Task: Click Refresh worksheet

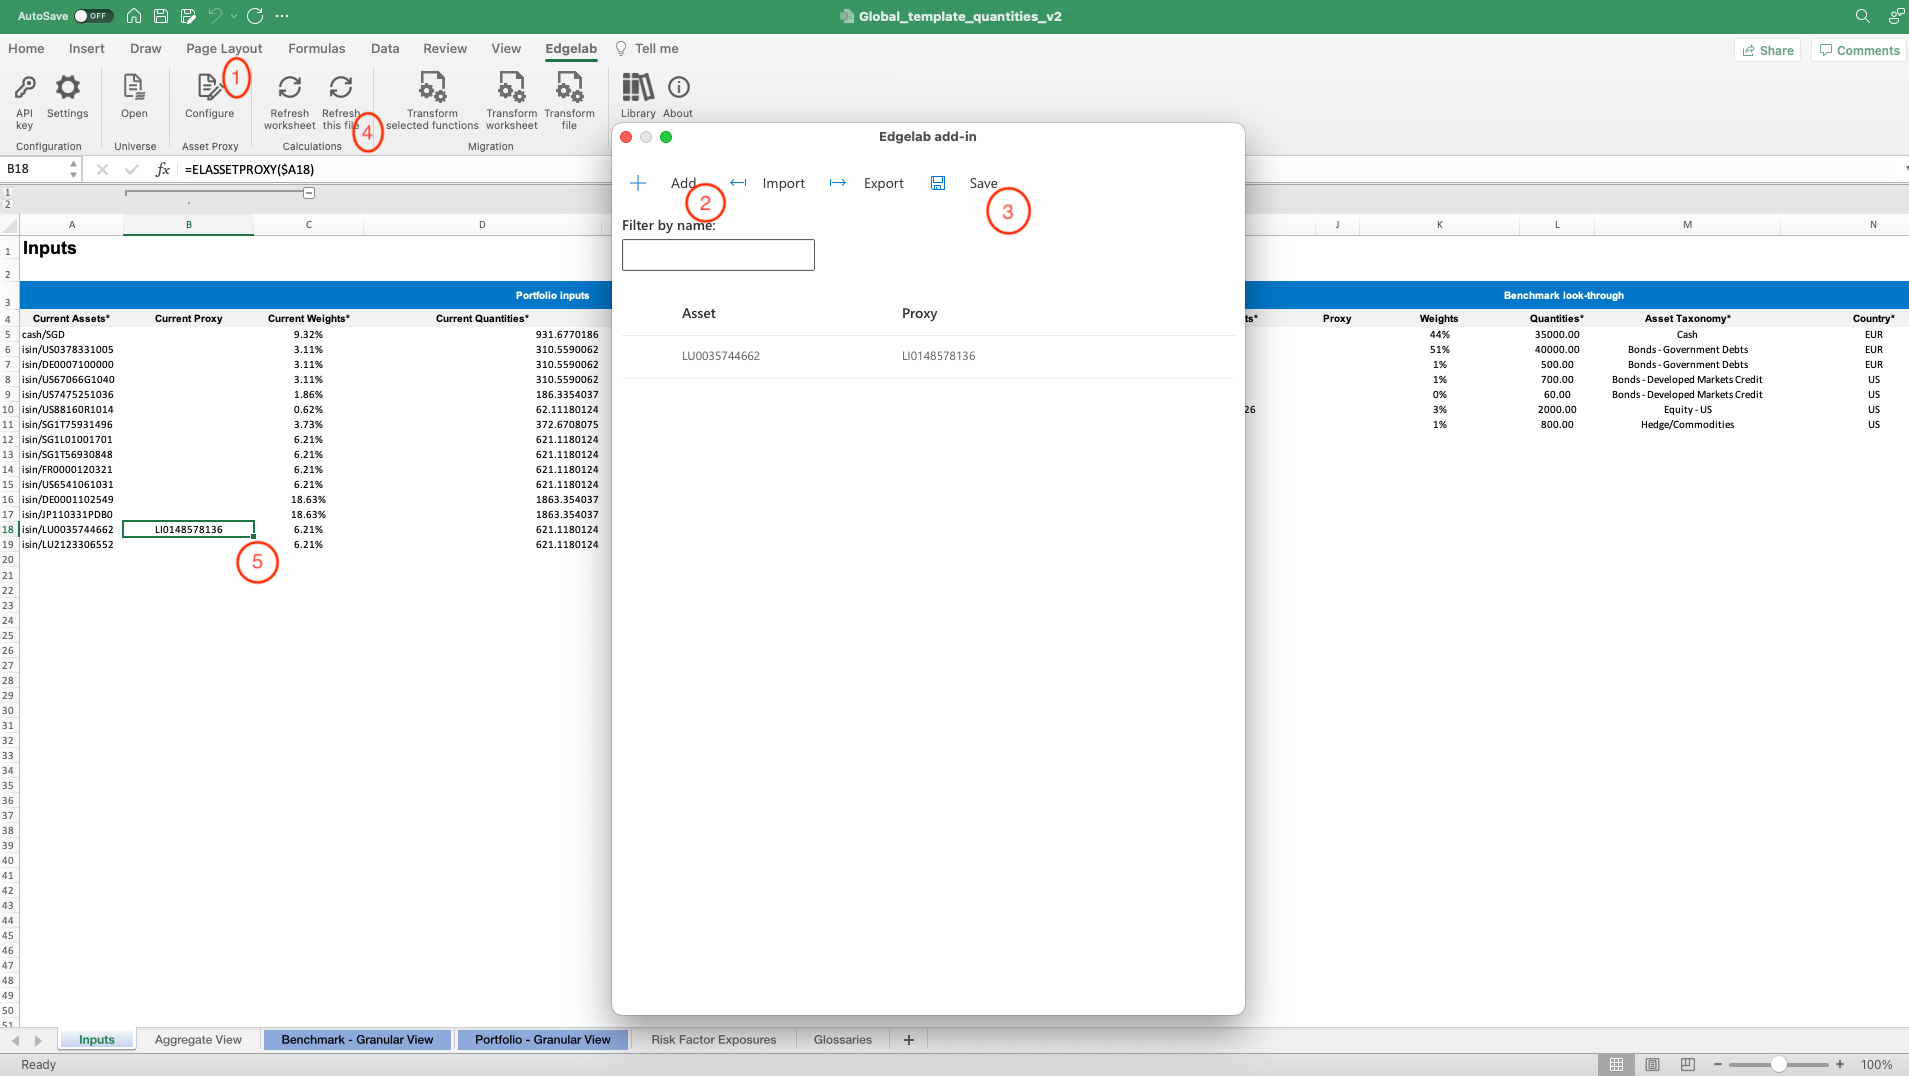Action: (289, 101)
